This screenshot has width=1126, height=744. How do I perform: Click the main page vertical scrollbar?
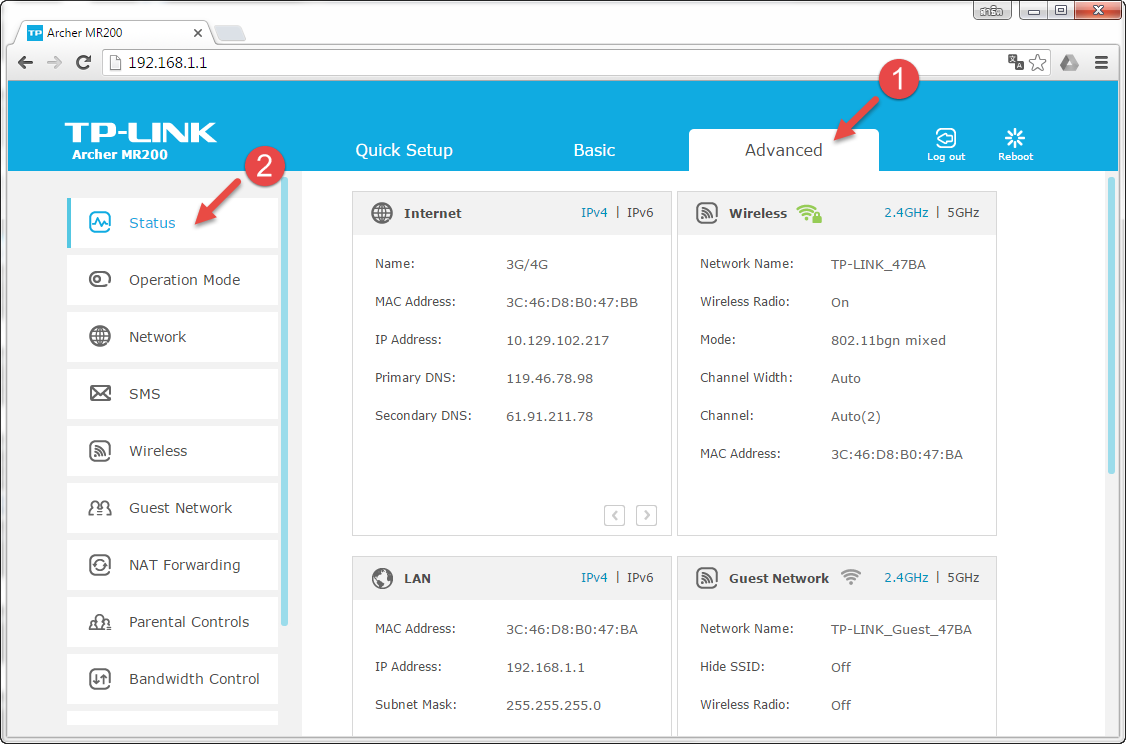(1112, 325)
